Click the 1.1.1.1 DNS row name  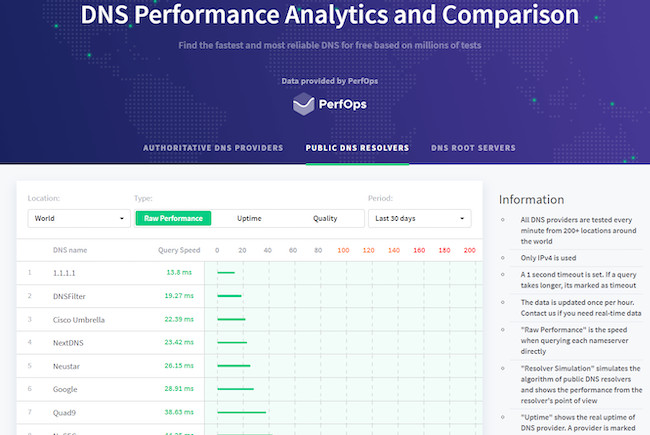point(65,272)
